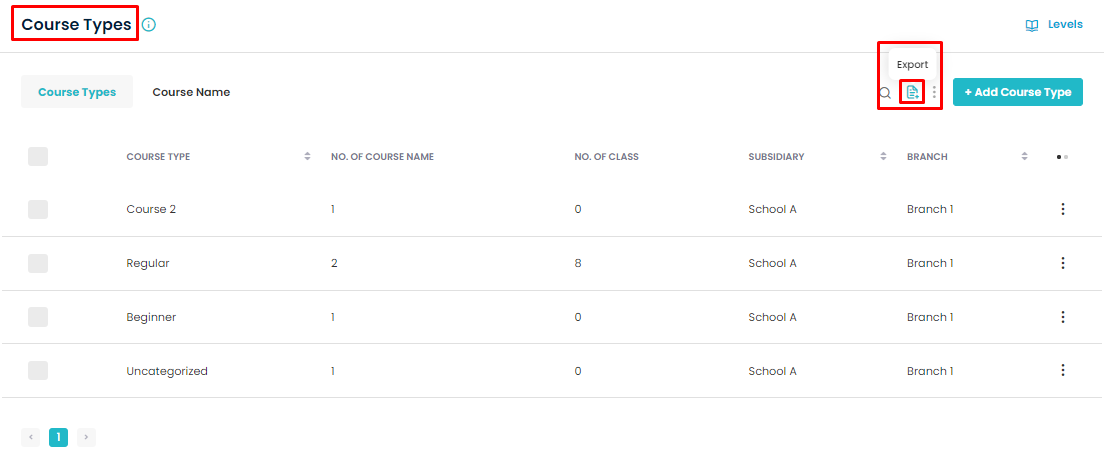This screenshot has width=1104, height=460.
Task: Open the more options dots beside Export
Action: [x=934, y=92]
